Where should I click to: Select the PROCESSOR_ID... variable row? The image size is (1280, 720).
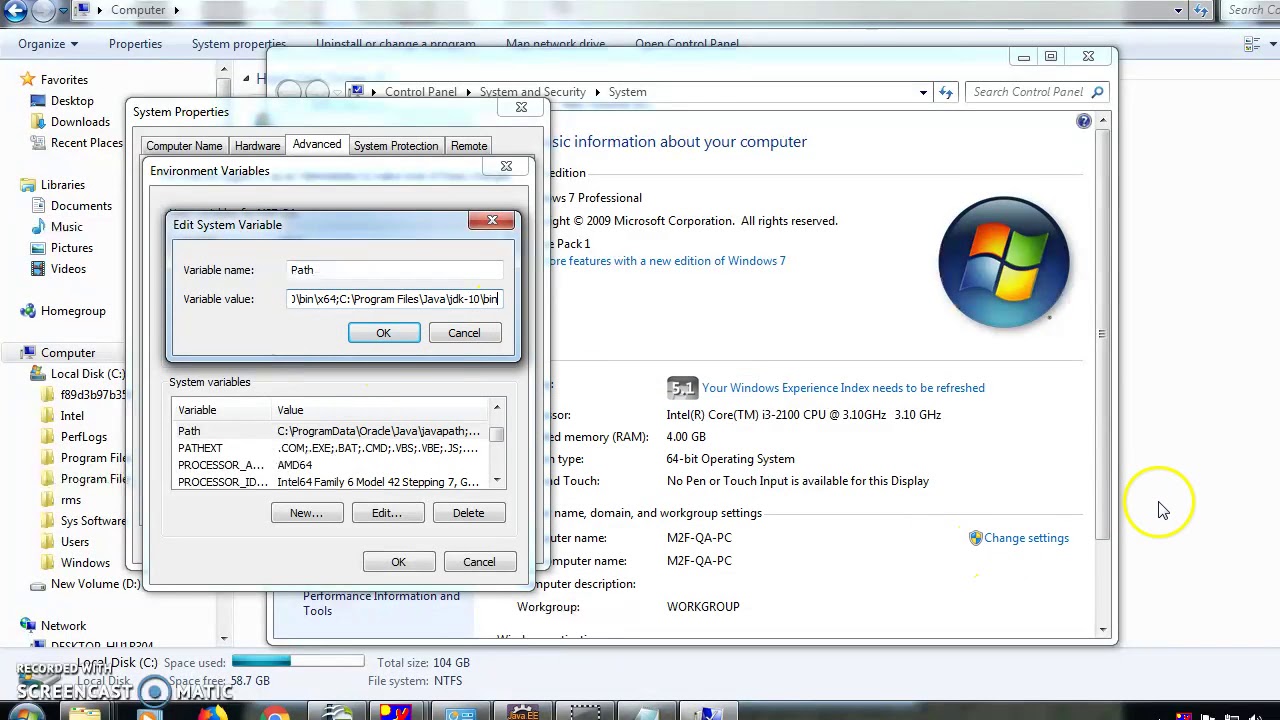tap(330, 482)
